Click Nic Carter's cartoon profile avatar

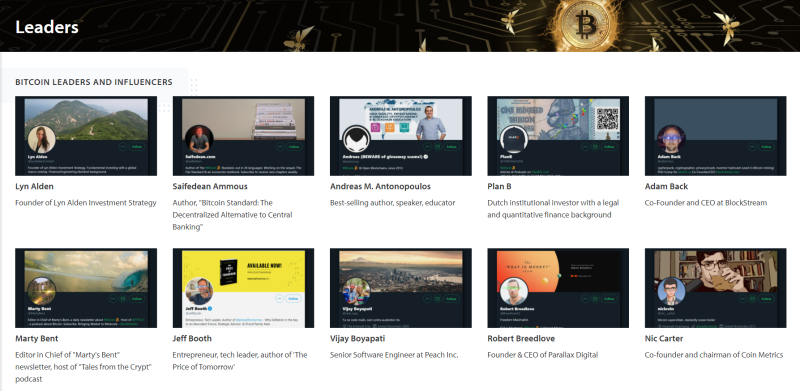click(x=671, y=291)
